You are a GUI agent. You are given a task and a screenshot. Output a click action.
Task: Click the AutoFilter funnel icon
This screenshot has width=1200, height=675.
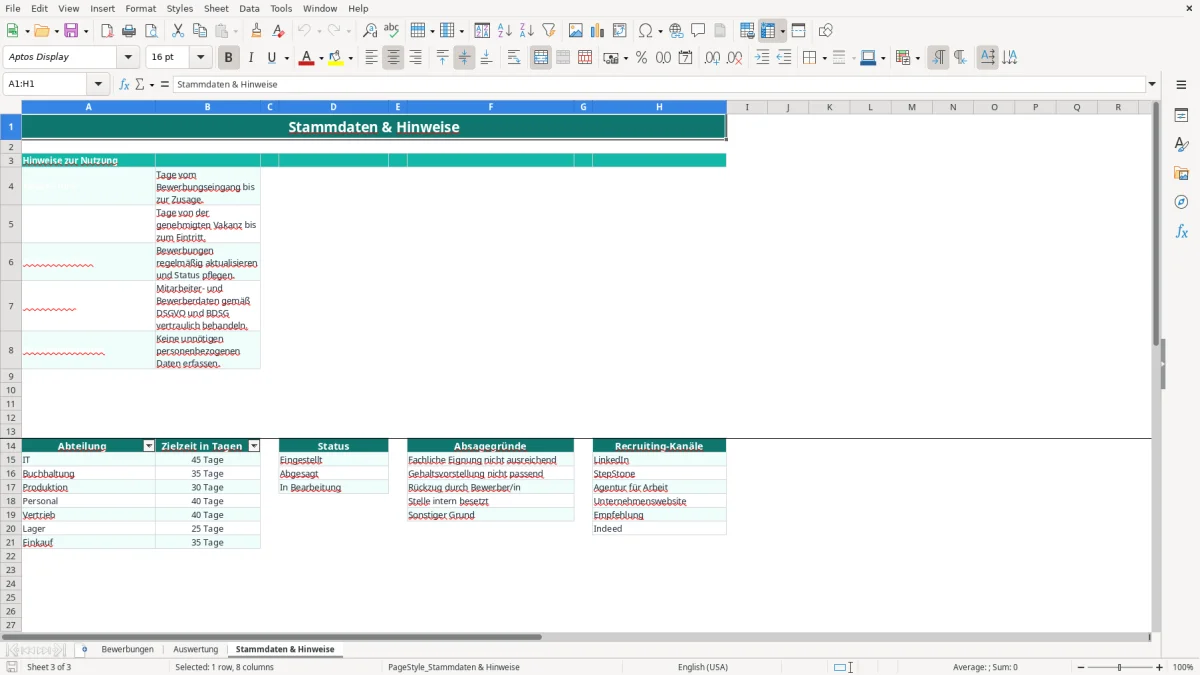pyautogui.click(x=549, y=31)
